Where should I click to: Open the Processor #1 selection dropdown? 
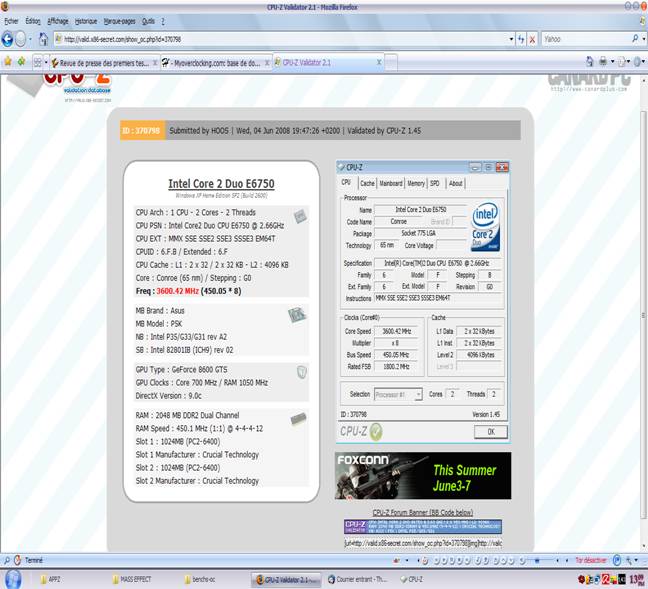(398, 394)
